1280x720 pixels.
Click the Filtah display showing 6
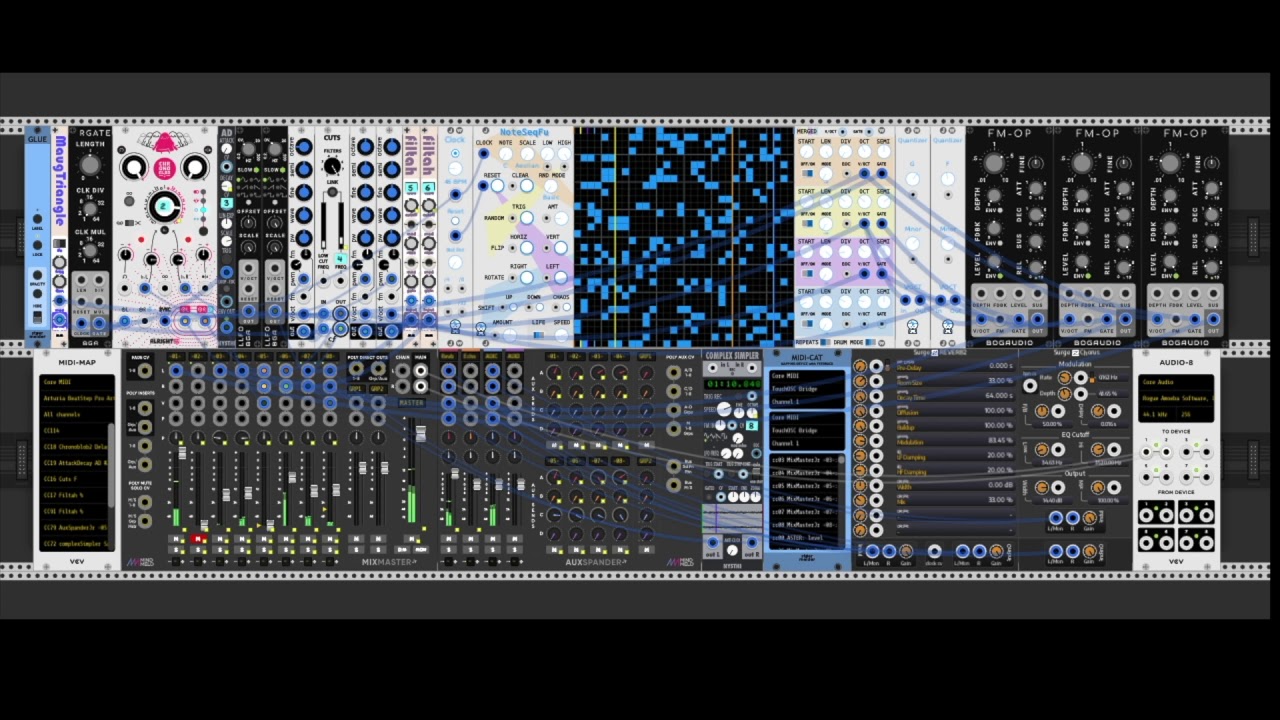428,188
